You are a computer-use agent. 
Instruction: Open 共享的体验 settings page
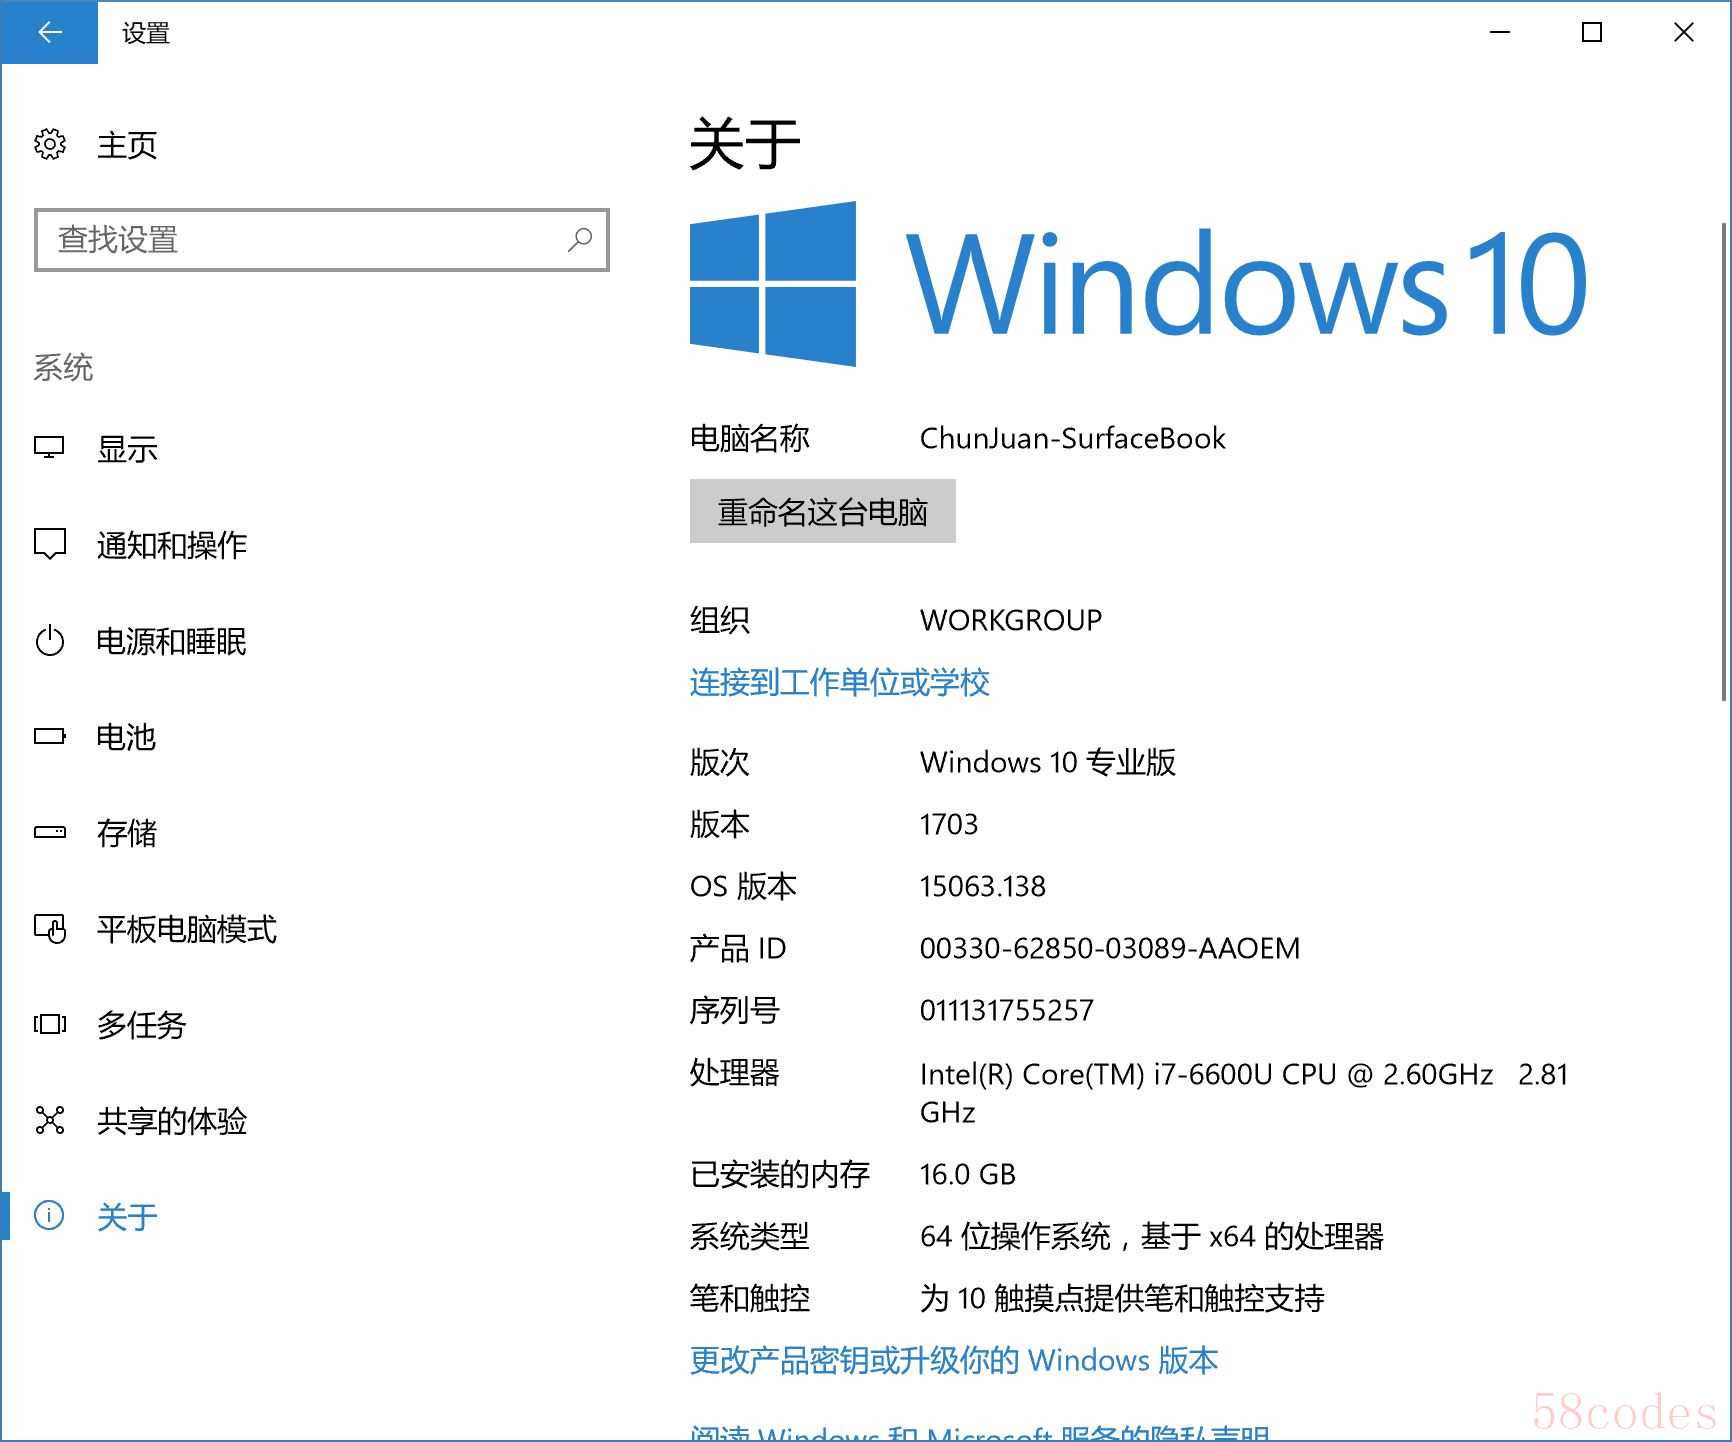[172, 1121]
